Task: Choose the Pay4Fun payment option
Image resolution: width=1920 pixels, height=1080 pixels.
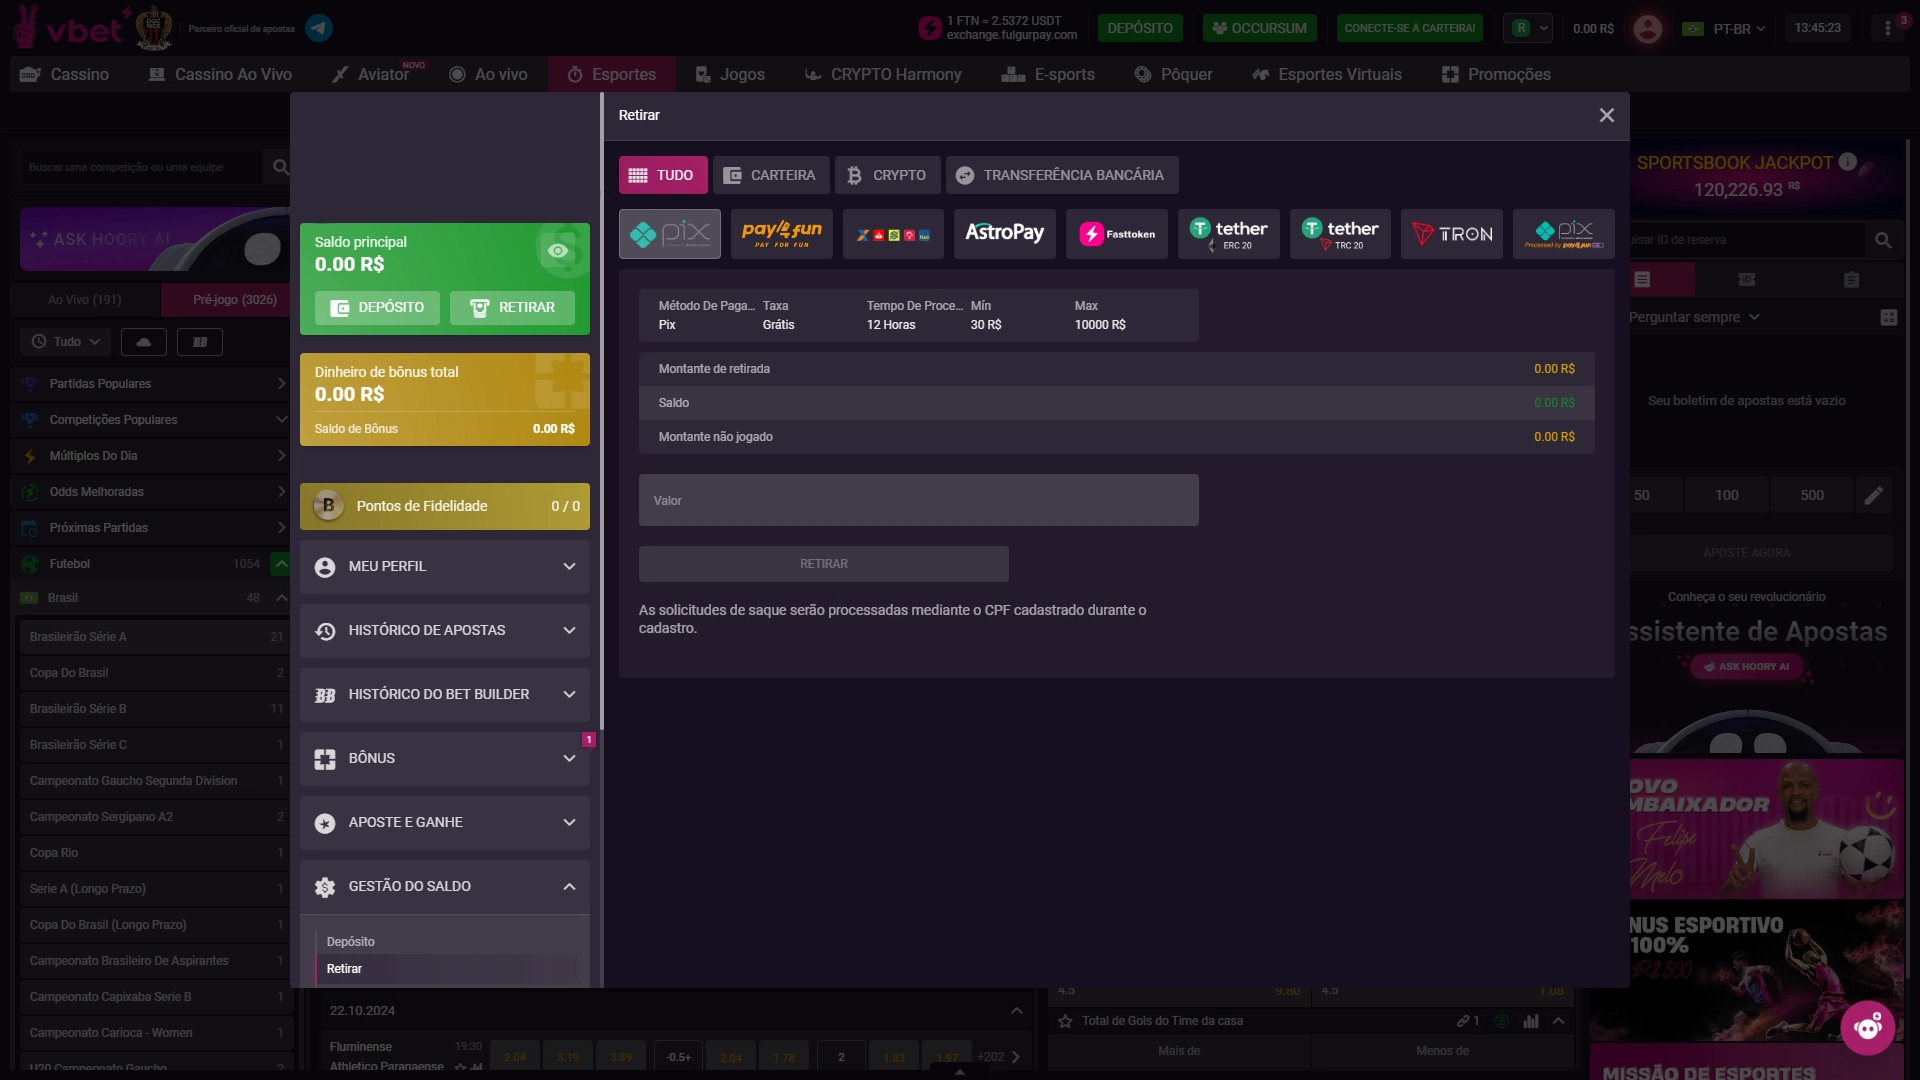Action: (x=781, y=234)
